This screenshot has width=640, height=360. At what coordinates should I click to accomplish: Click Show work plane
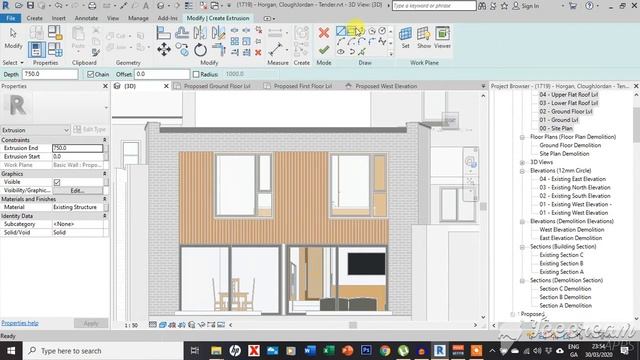(x=424, y=38)
